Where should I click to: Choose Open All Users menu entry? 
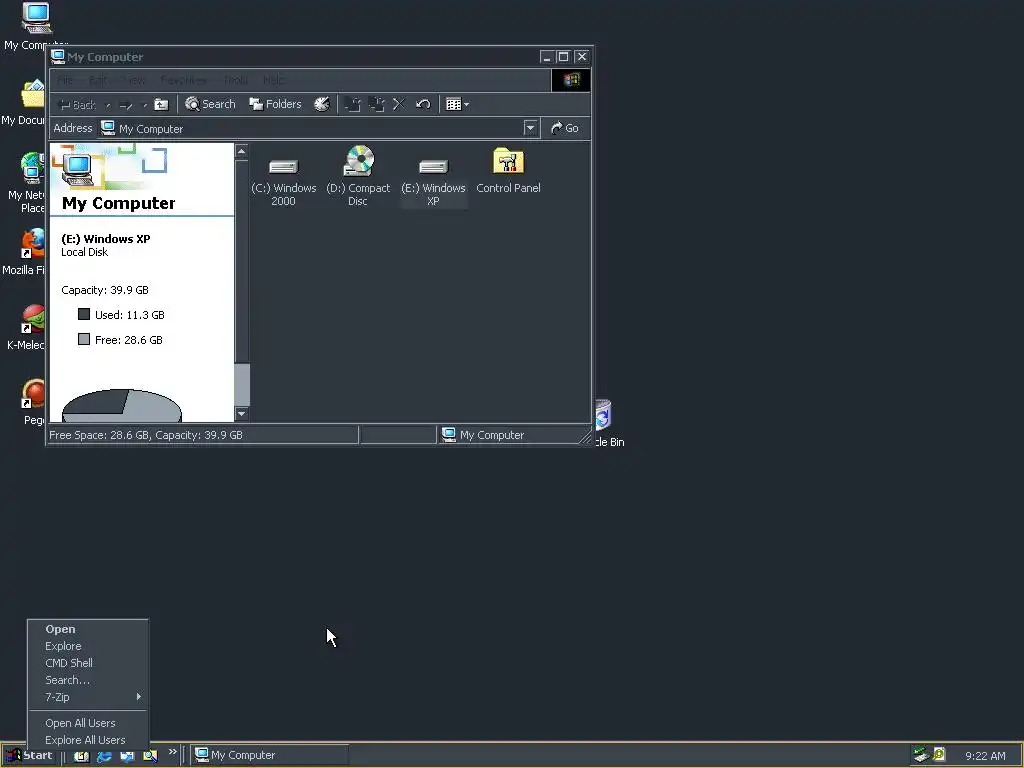[88, 723]
